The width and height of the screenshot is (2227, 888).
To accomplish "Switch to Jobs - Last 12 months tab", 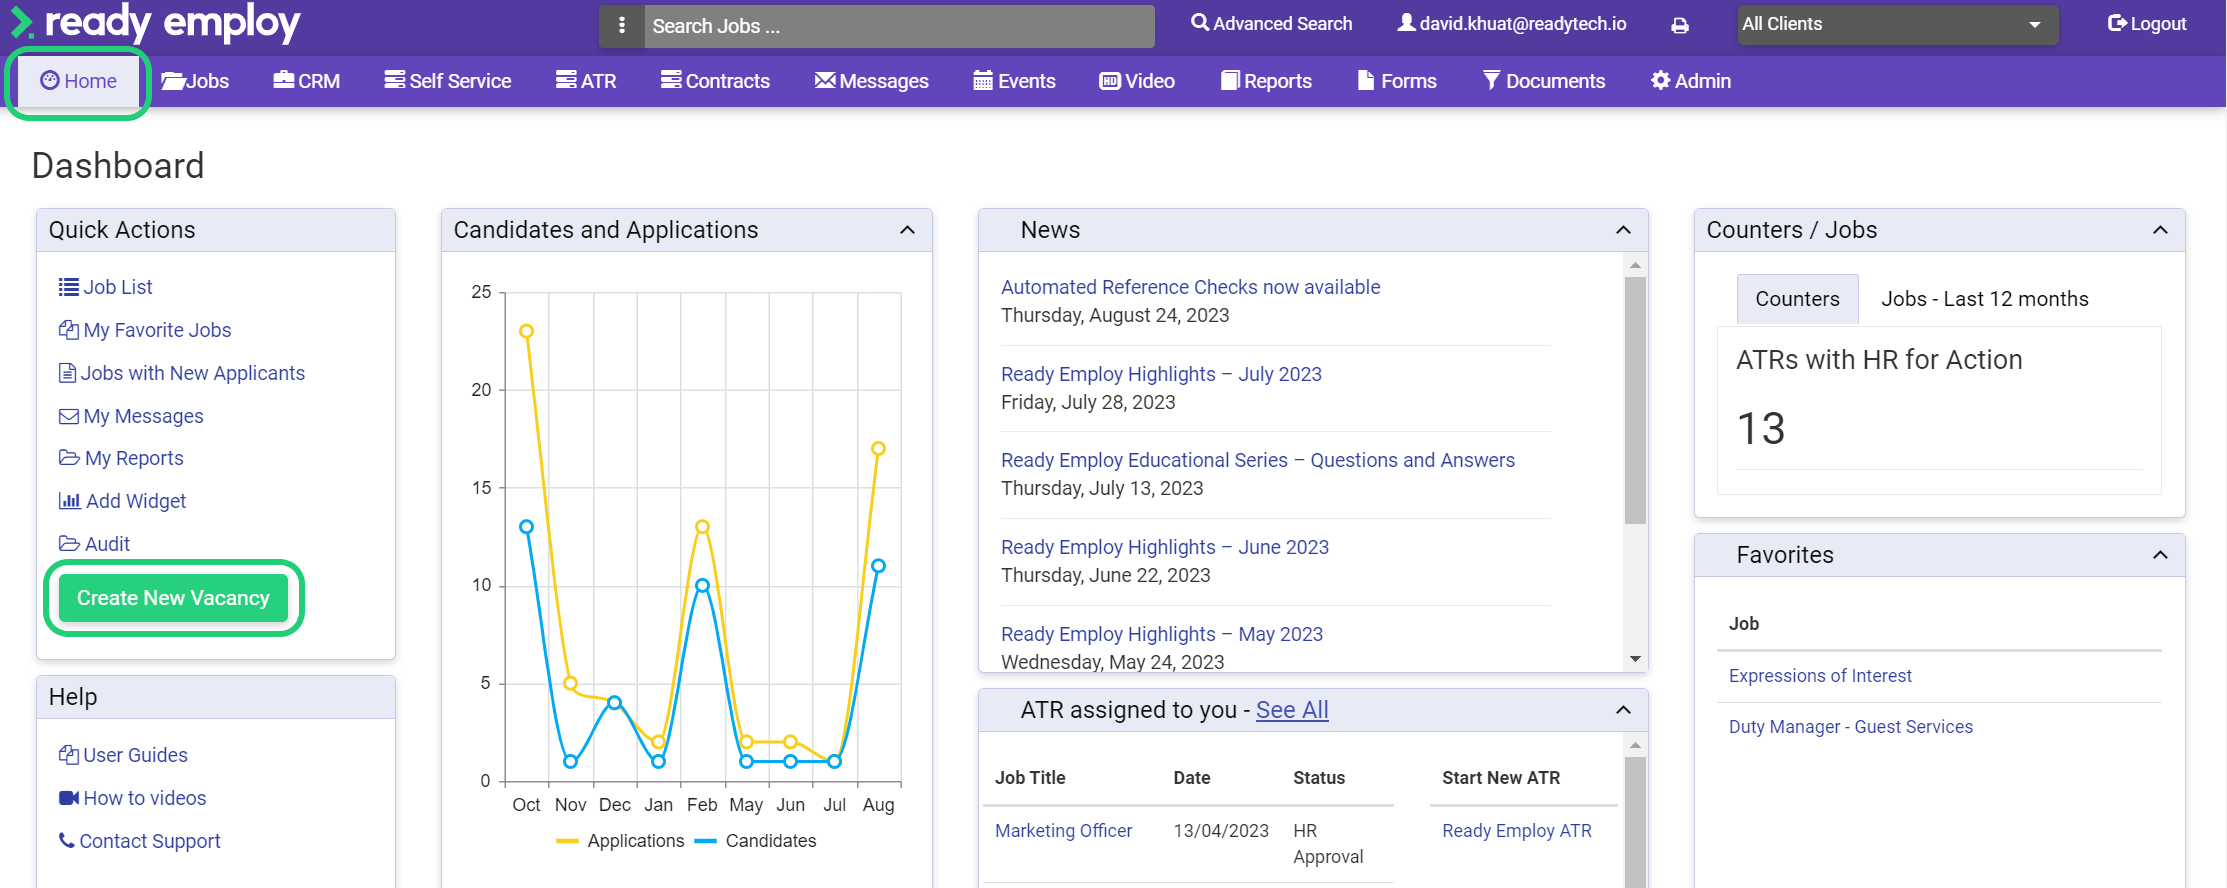I will click(1984, 299).
